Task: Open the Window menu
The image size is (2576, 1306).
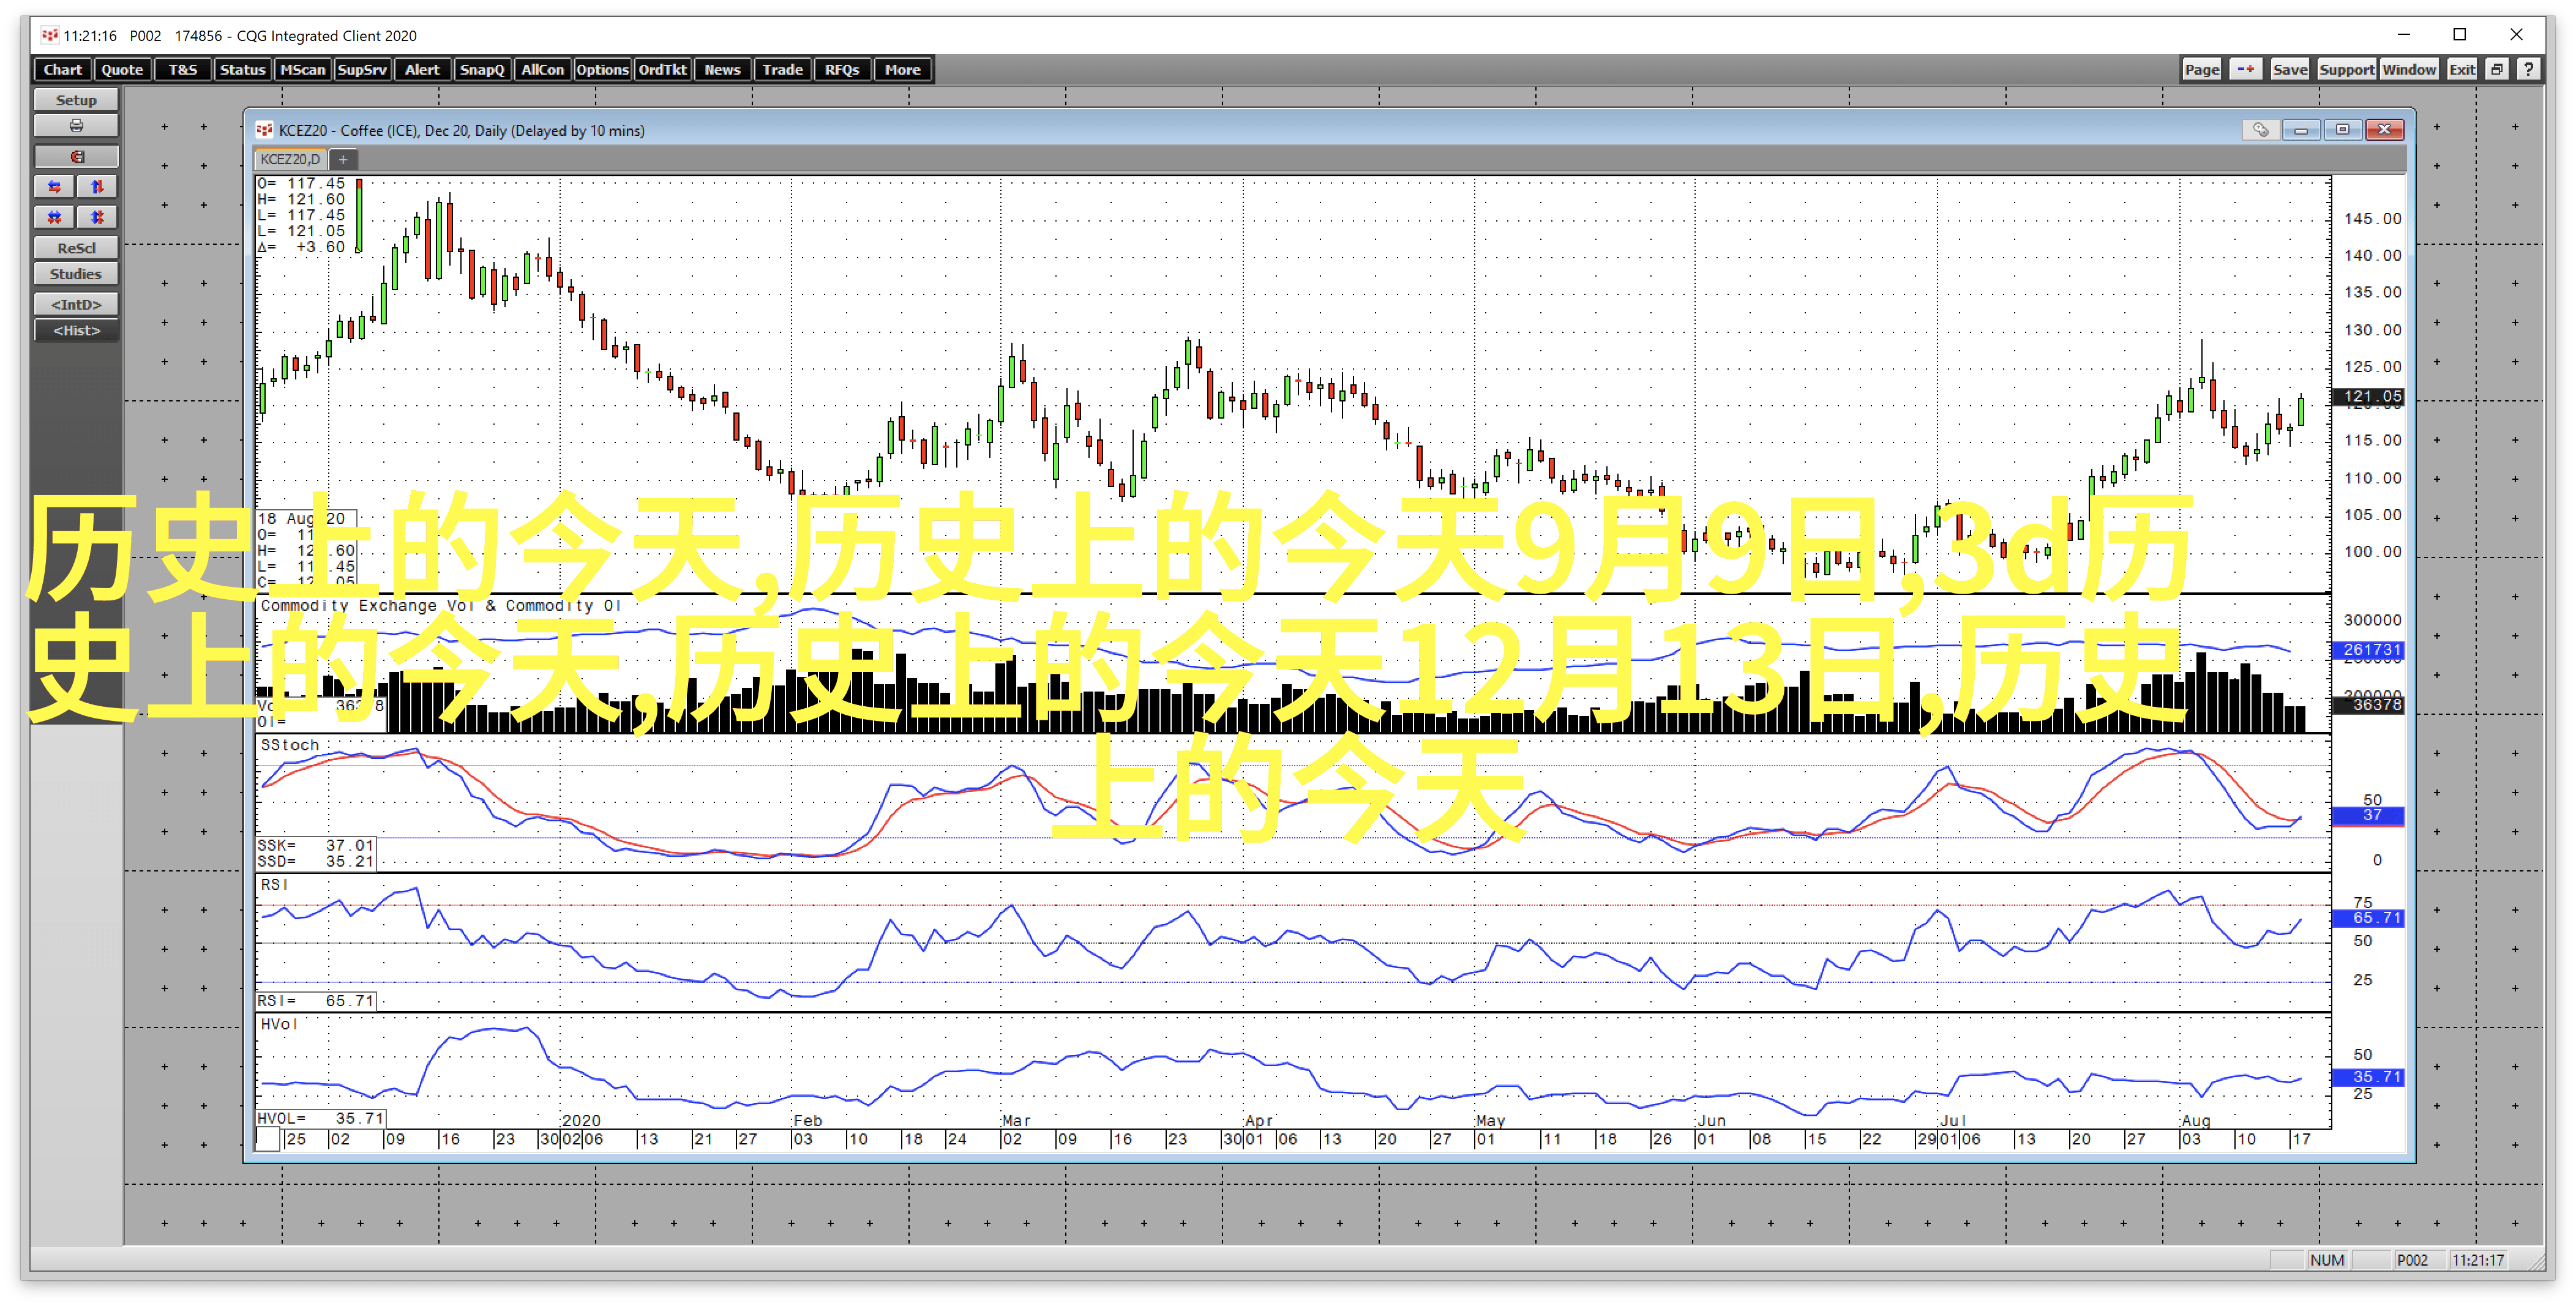Action: click(2408, 69)
